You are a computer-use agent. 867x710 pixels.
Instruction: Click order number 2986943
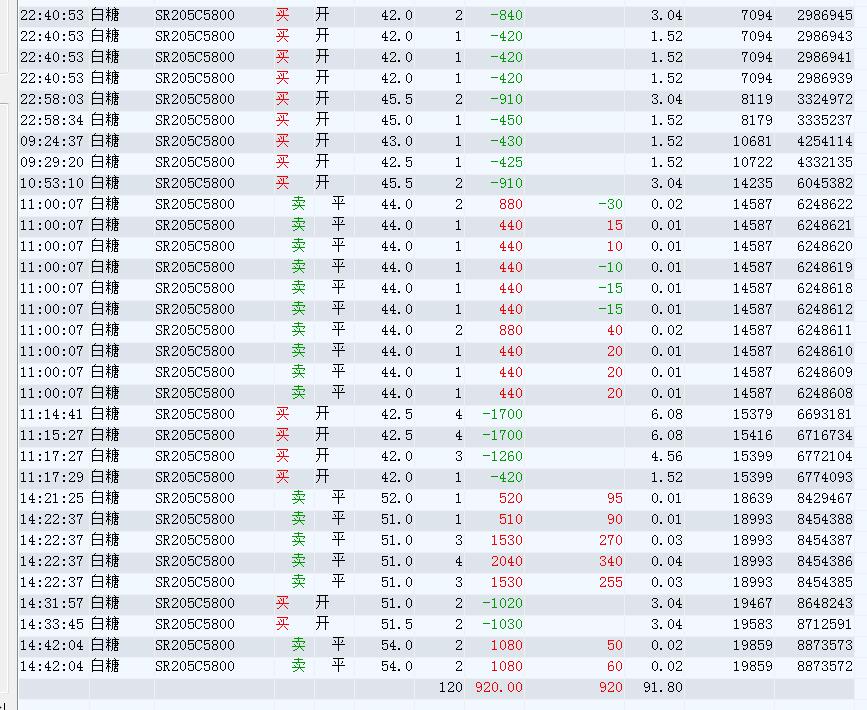coord(824,36)
